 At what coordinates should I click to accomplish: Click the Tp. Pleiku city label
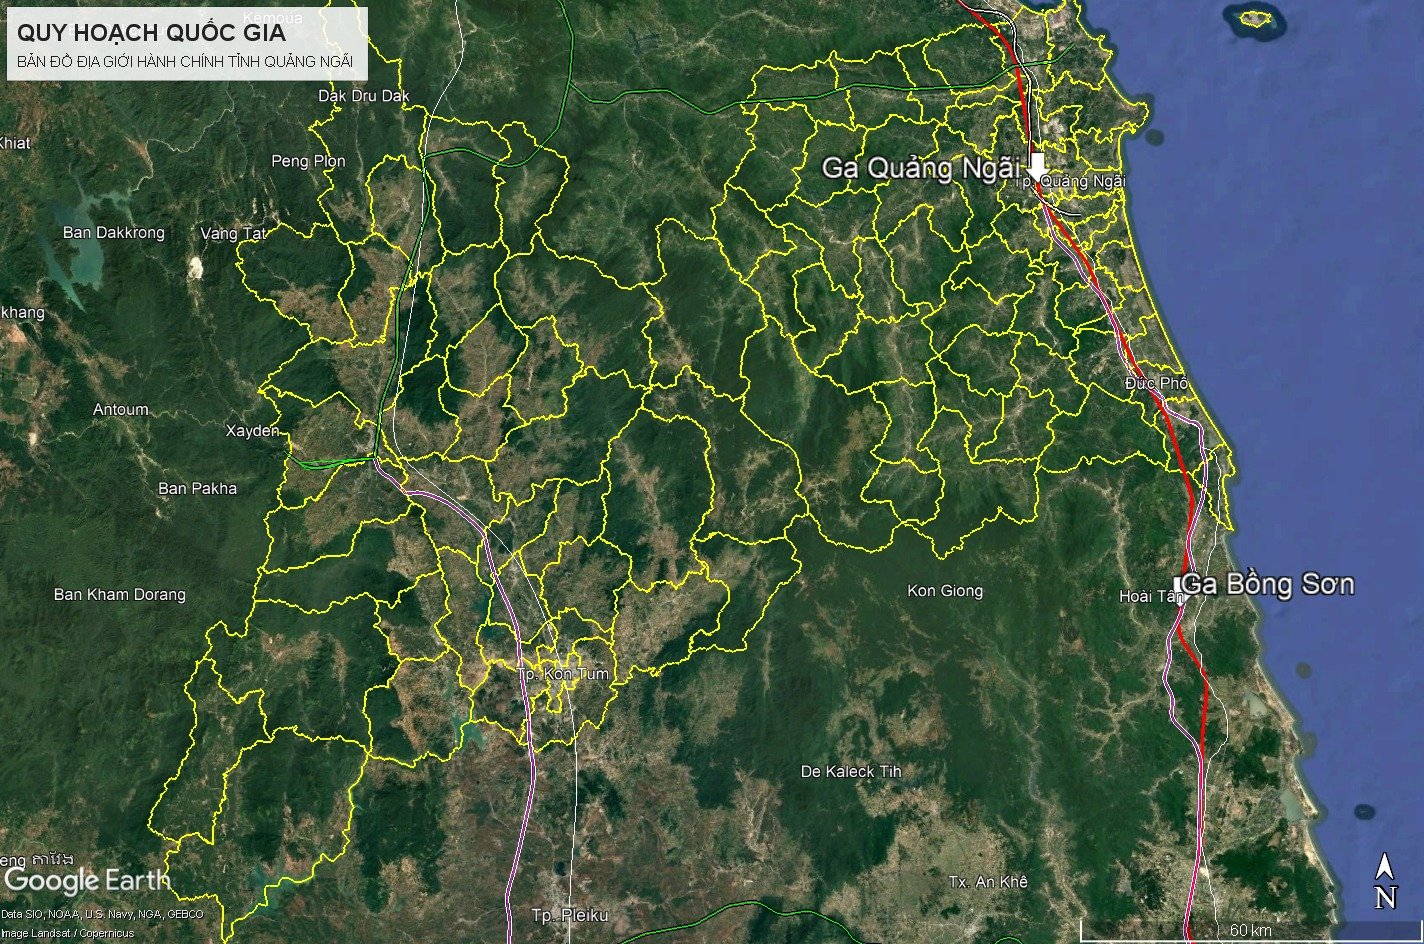[x=569, y=915]
